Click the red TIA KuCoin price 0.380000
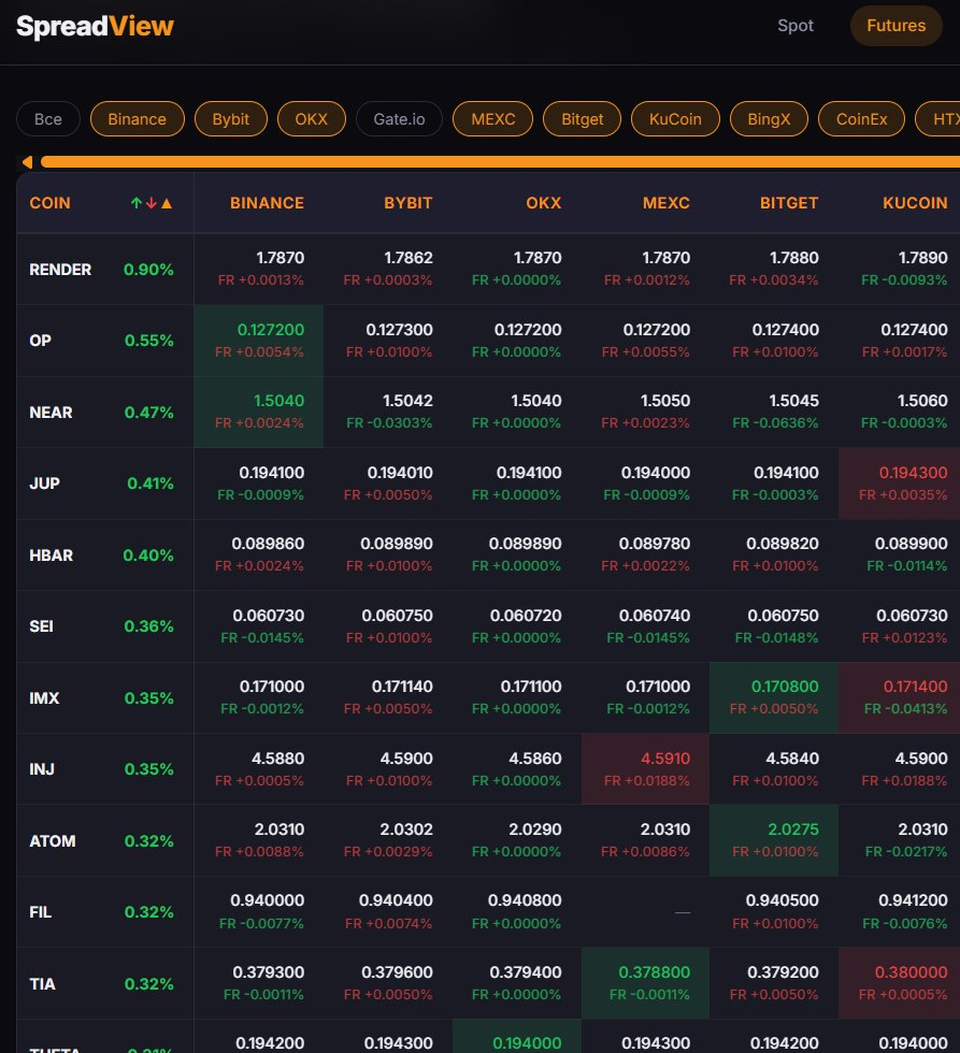960x1053 pixels. (911, 972)
